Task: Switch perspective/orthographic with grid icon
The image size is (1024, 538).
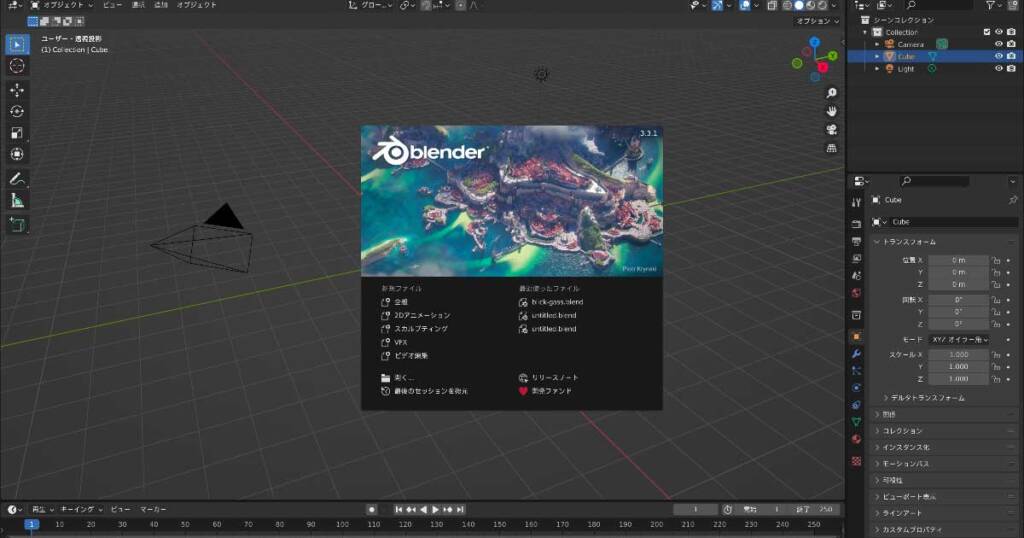Action: coord(831,148)
